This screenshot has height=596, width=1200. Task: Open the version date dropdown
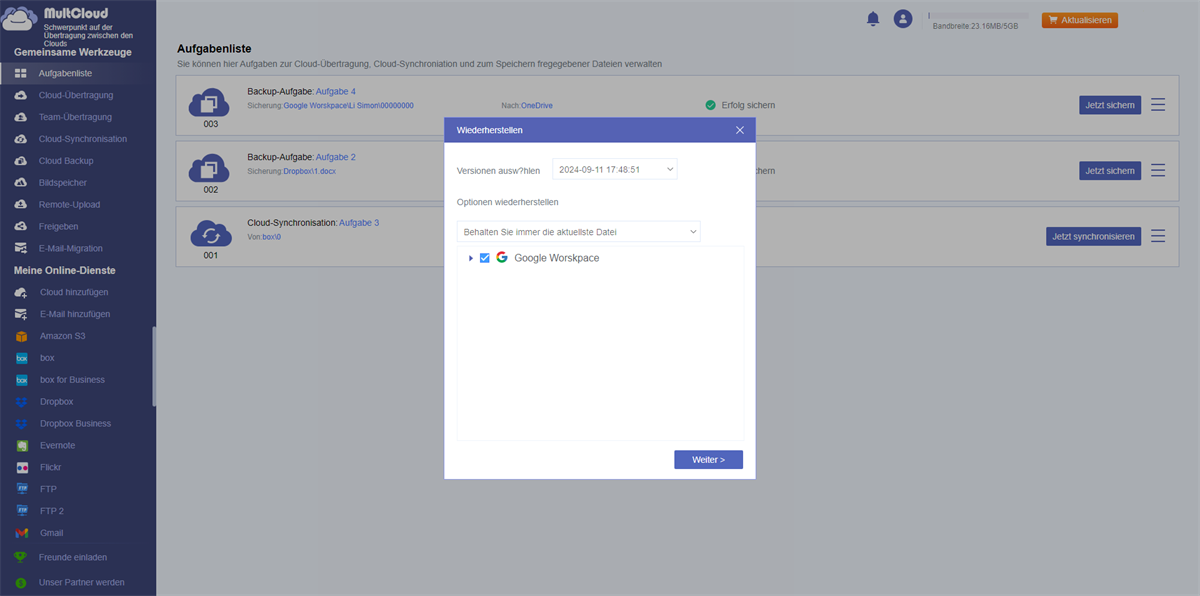pos(614,170)
